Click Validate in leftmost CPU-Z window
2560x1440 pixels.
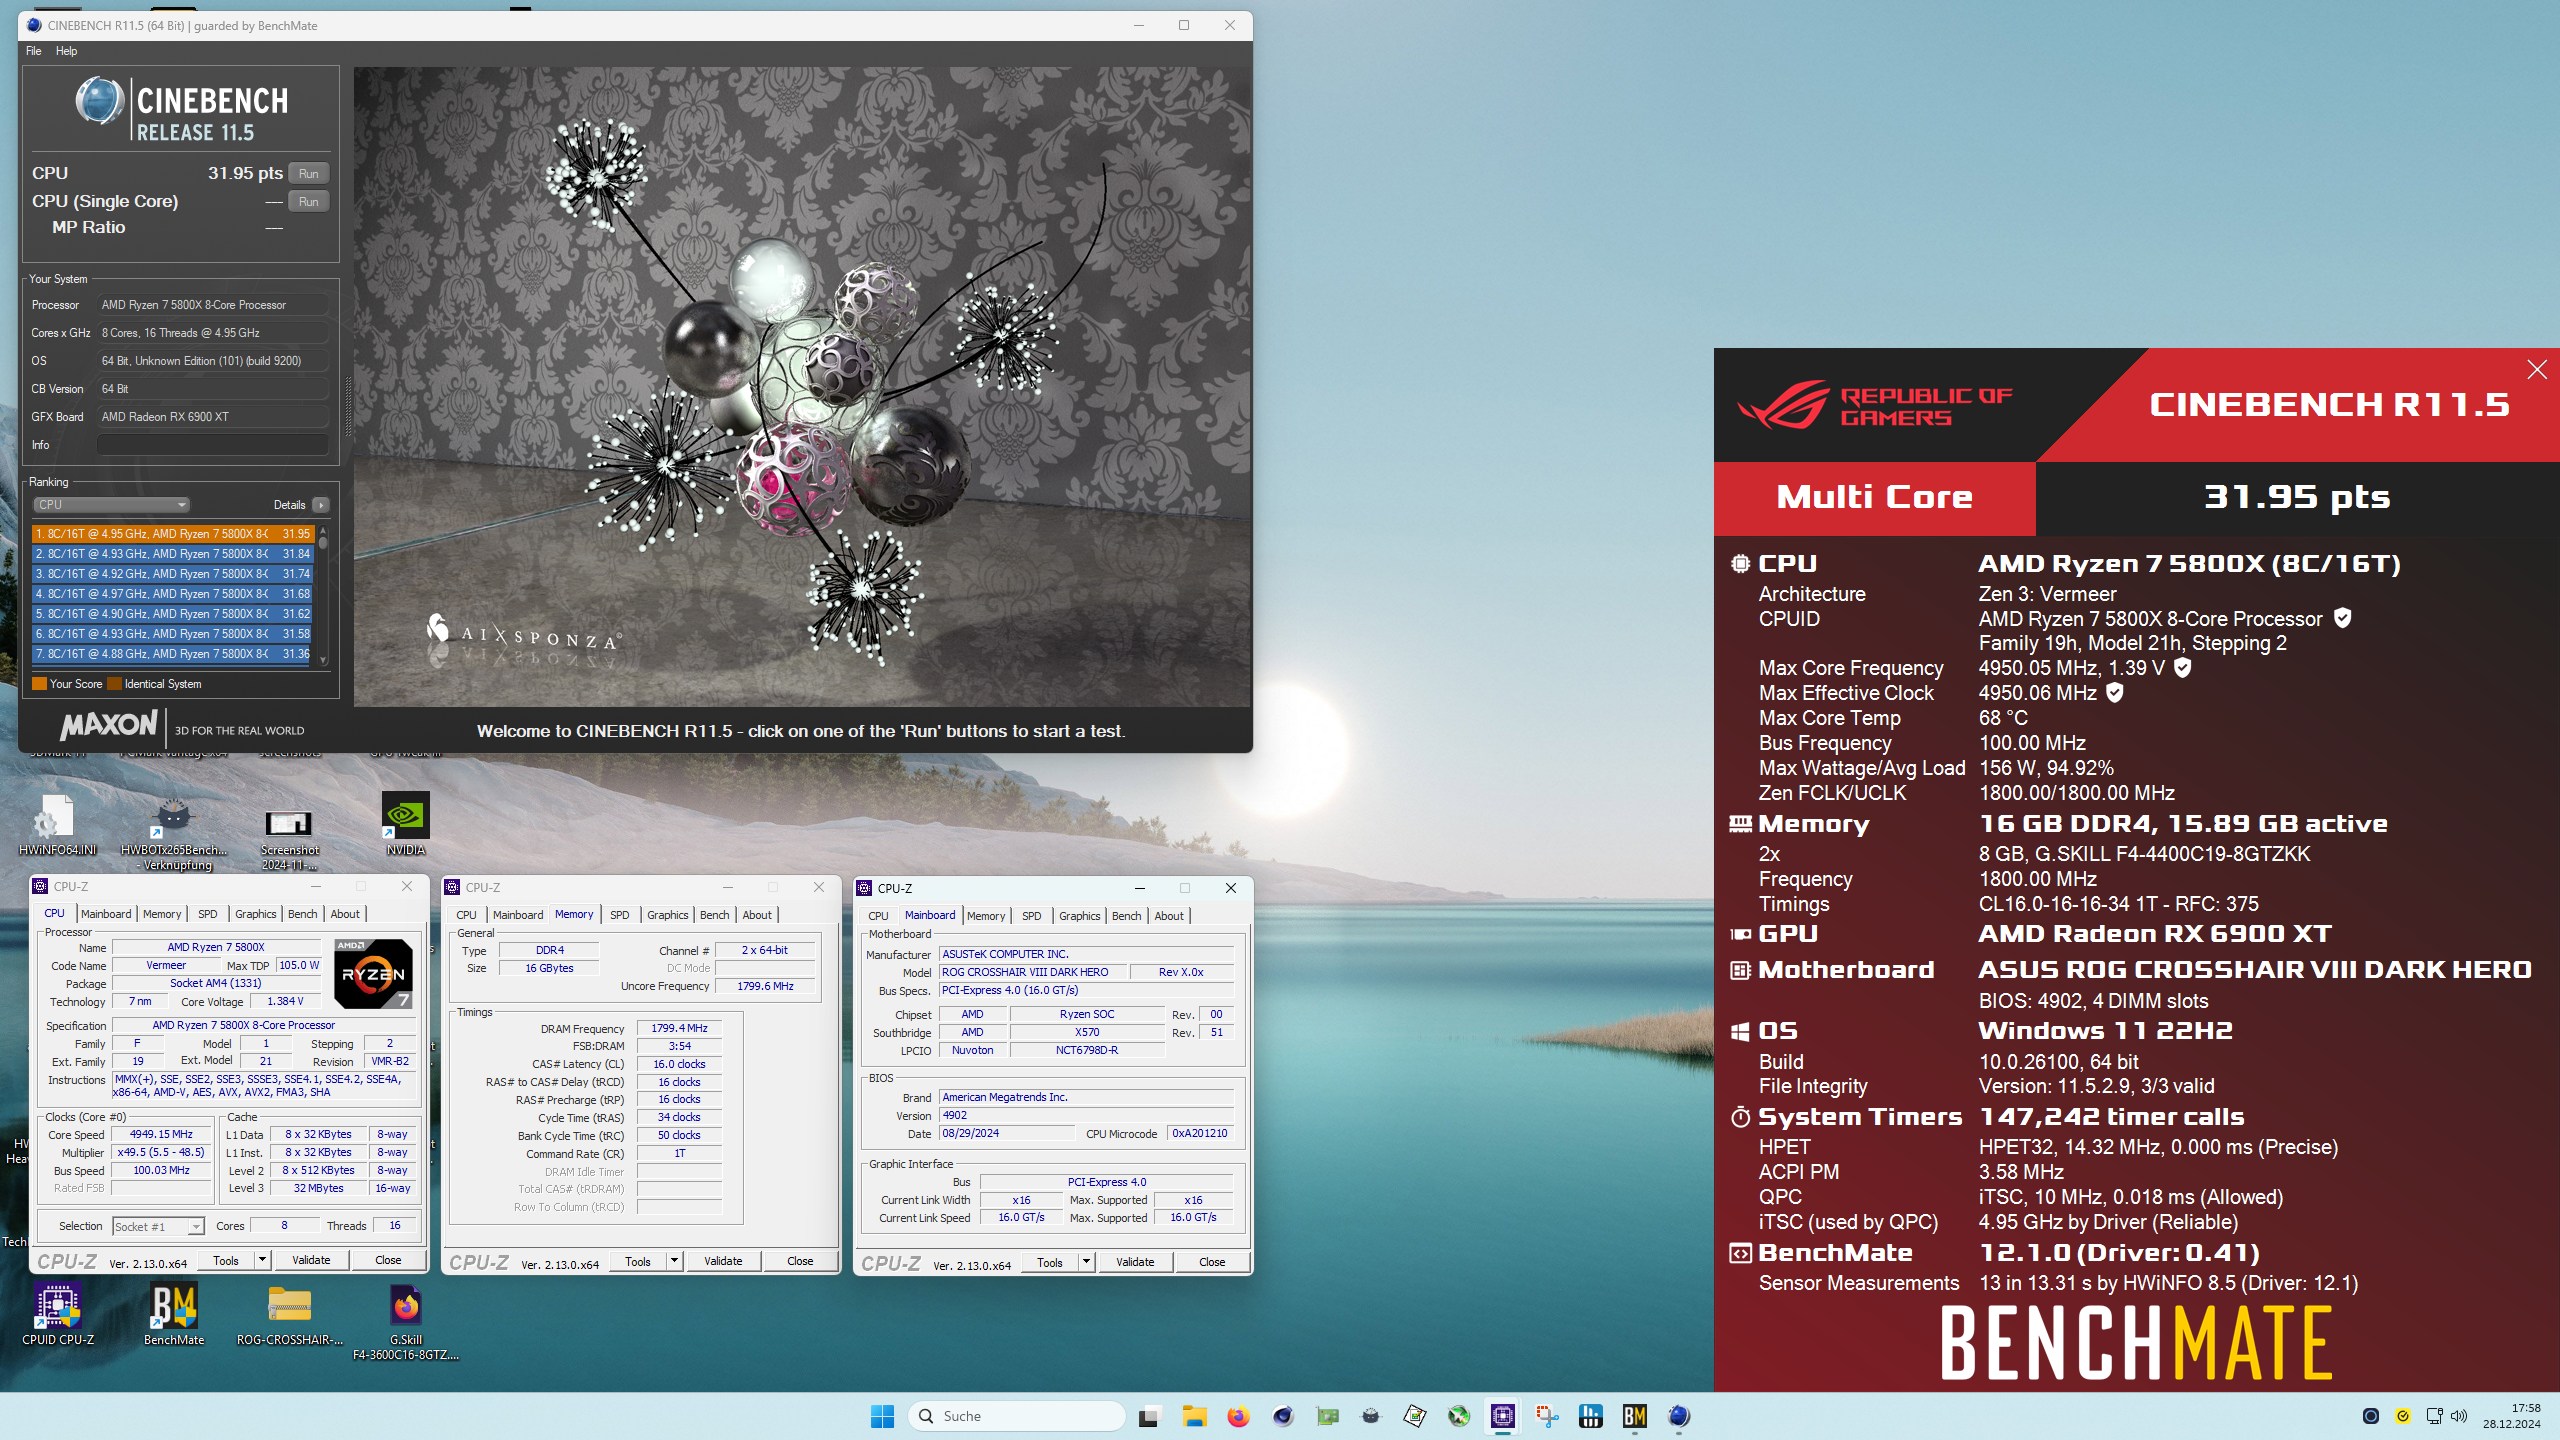(311, 1260)
